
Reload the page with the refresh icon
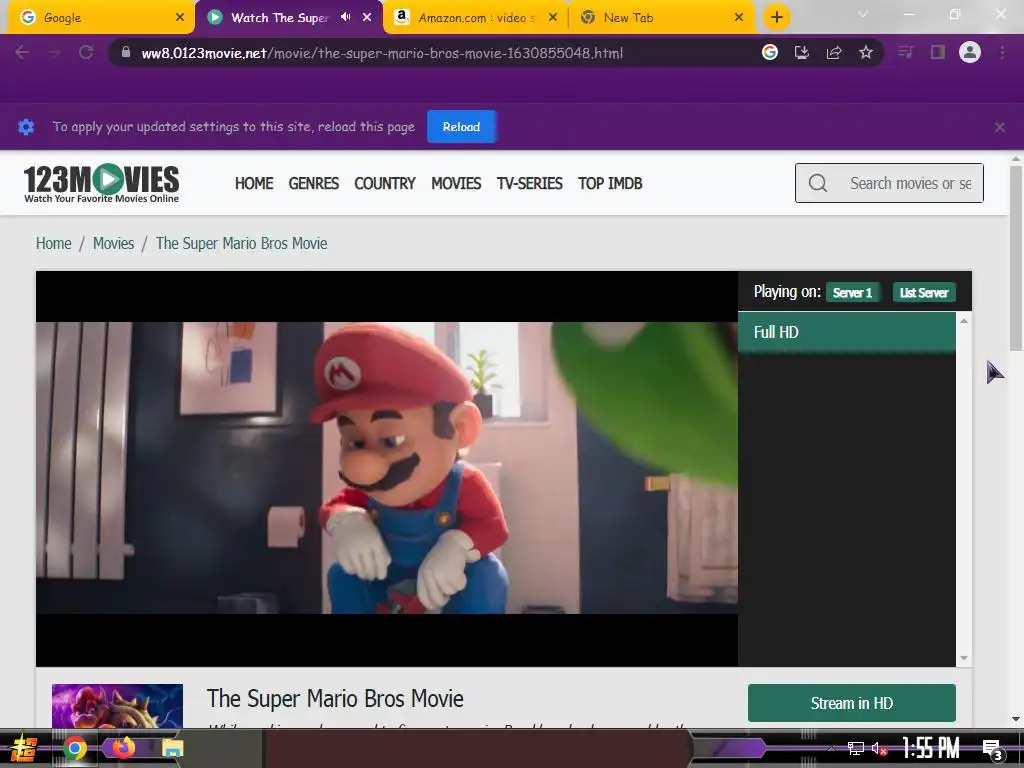tap(86, 52)
